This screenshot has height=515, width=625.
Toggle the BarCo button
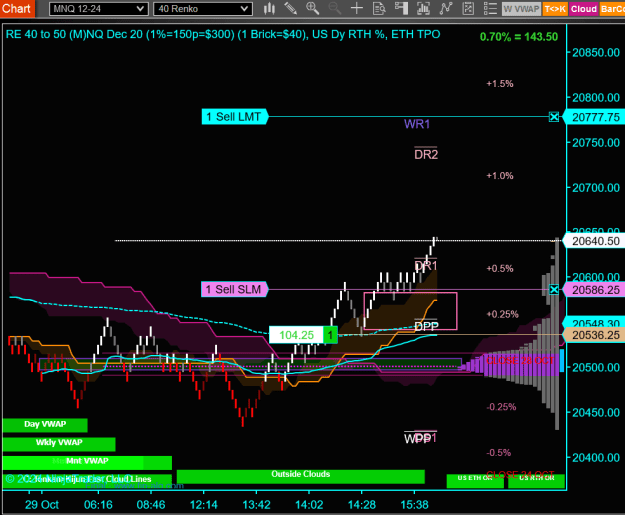coord(612,9)
